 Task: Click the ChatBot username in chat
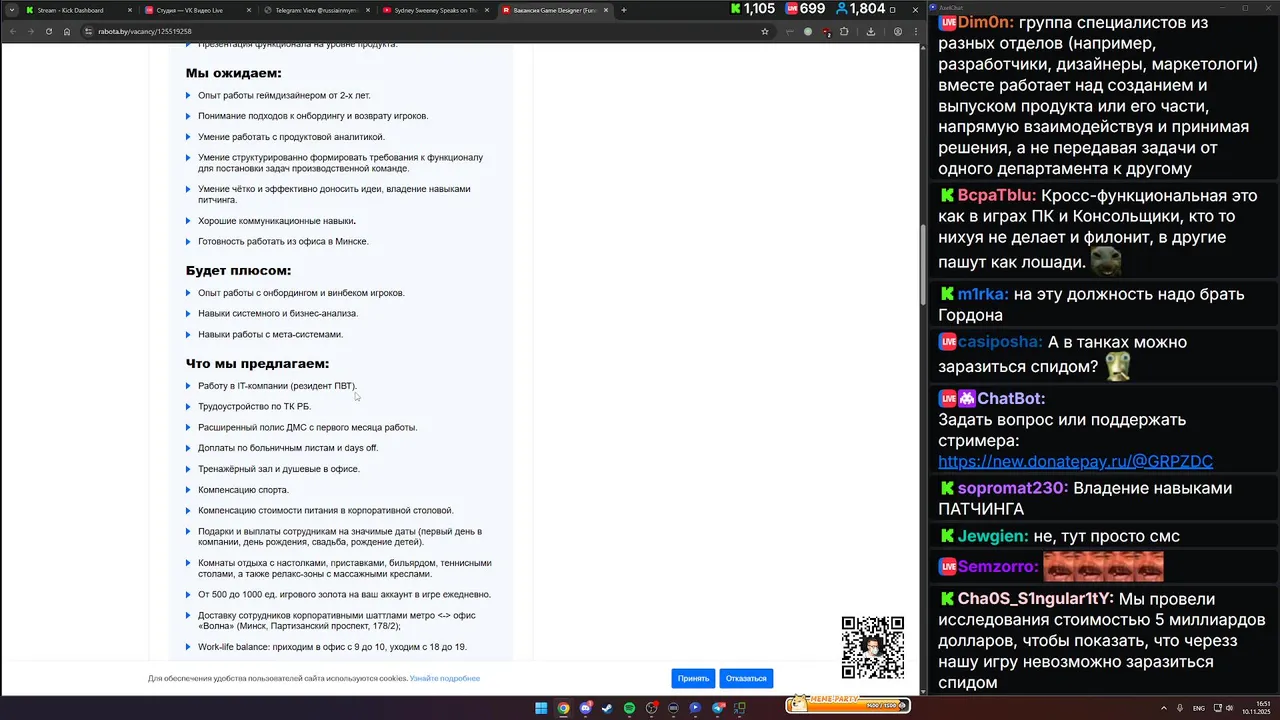(x=1011, y=399)
